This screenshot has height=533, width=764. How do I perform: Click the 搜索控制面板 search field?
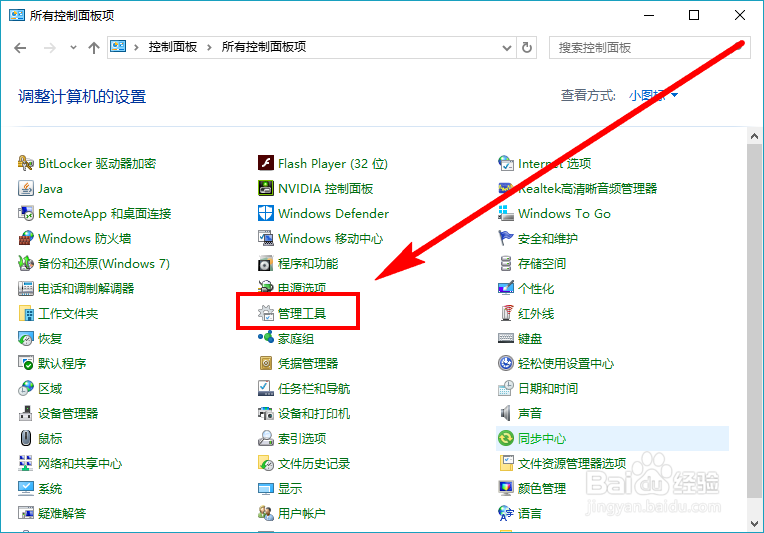click(x=649, y=48)
